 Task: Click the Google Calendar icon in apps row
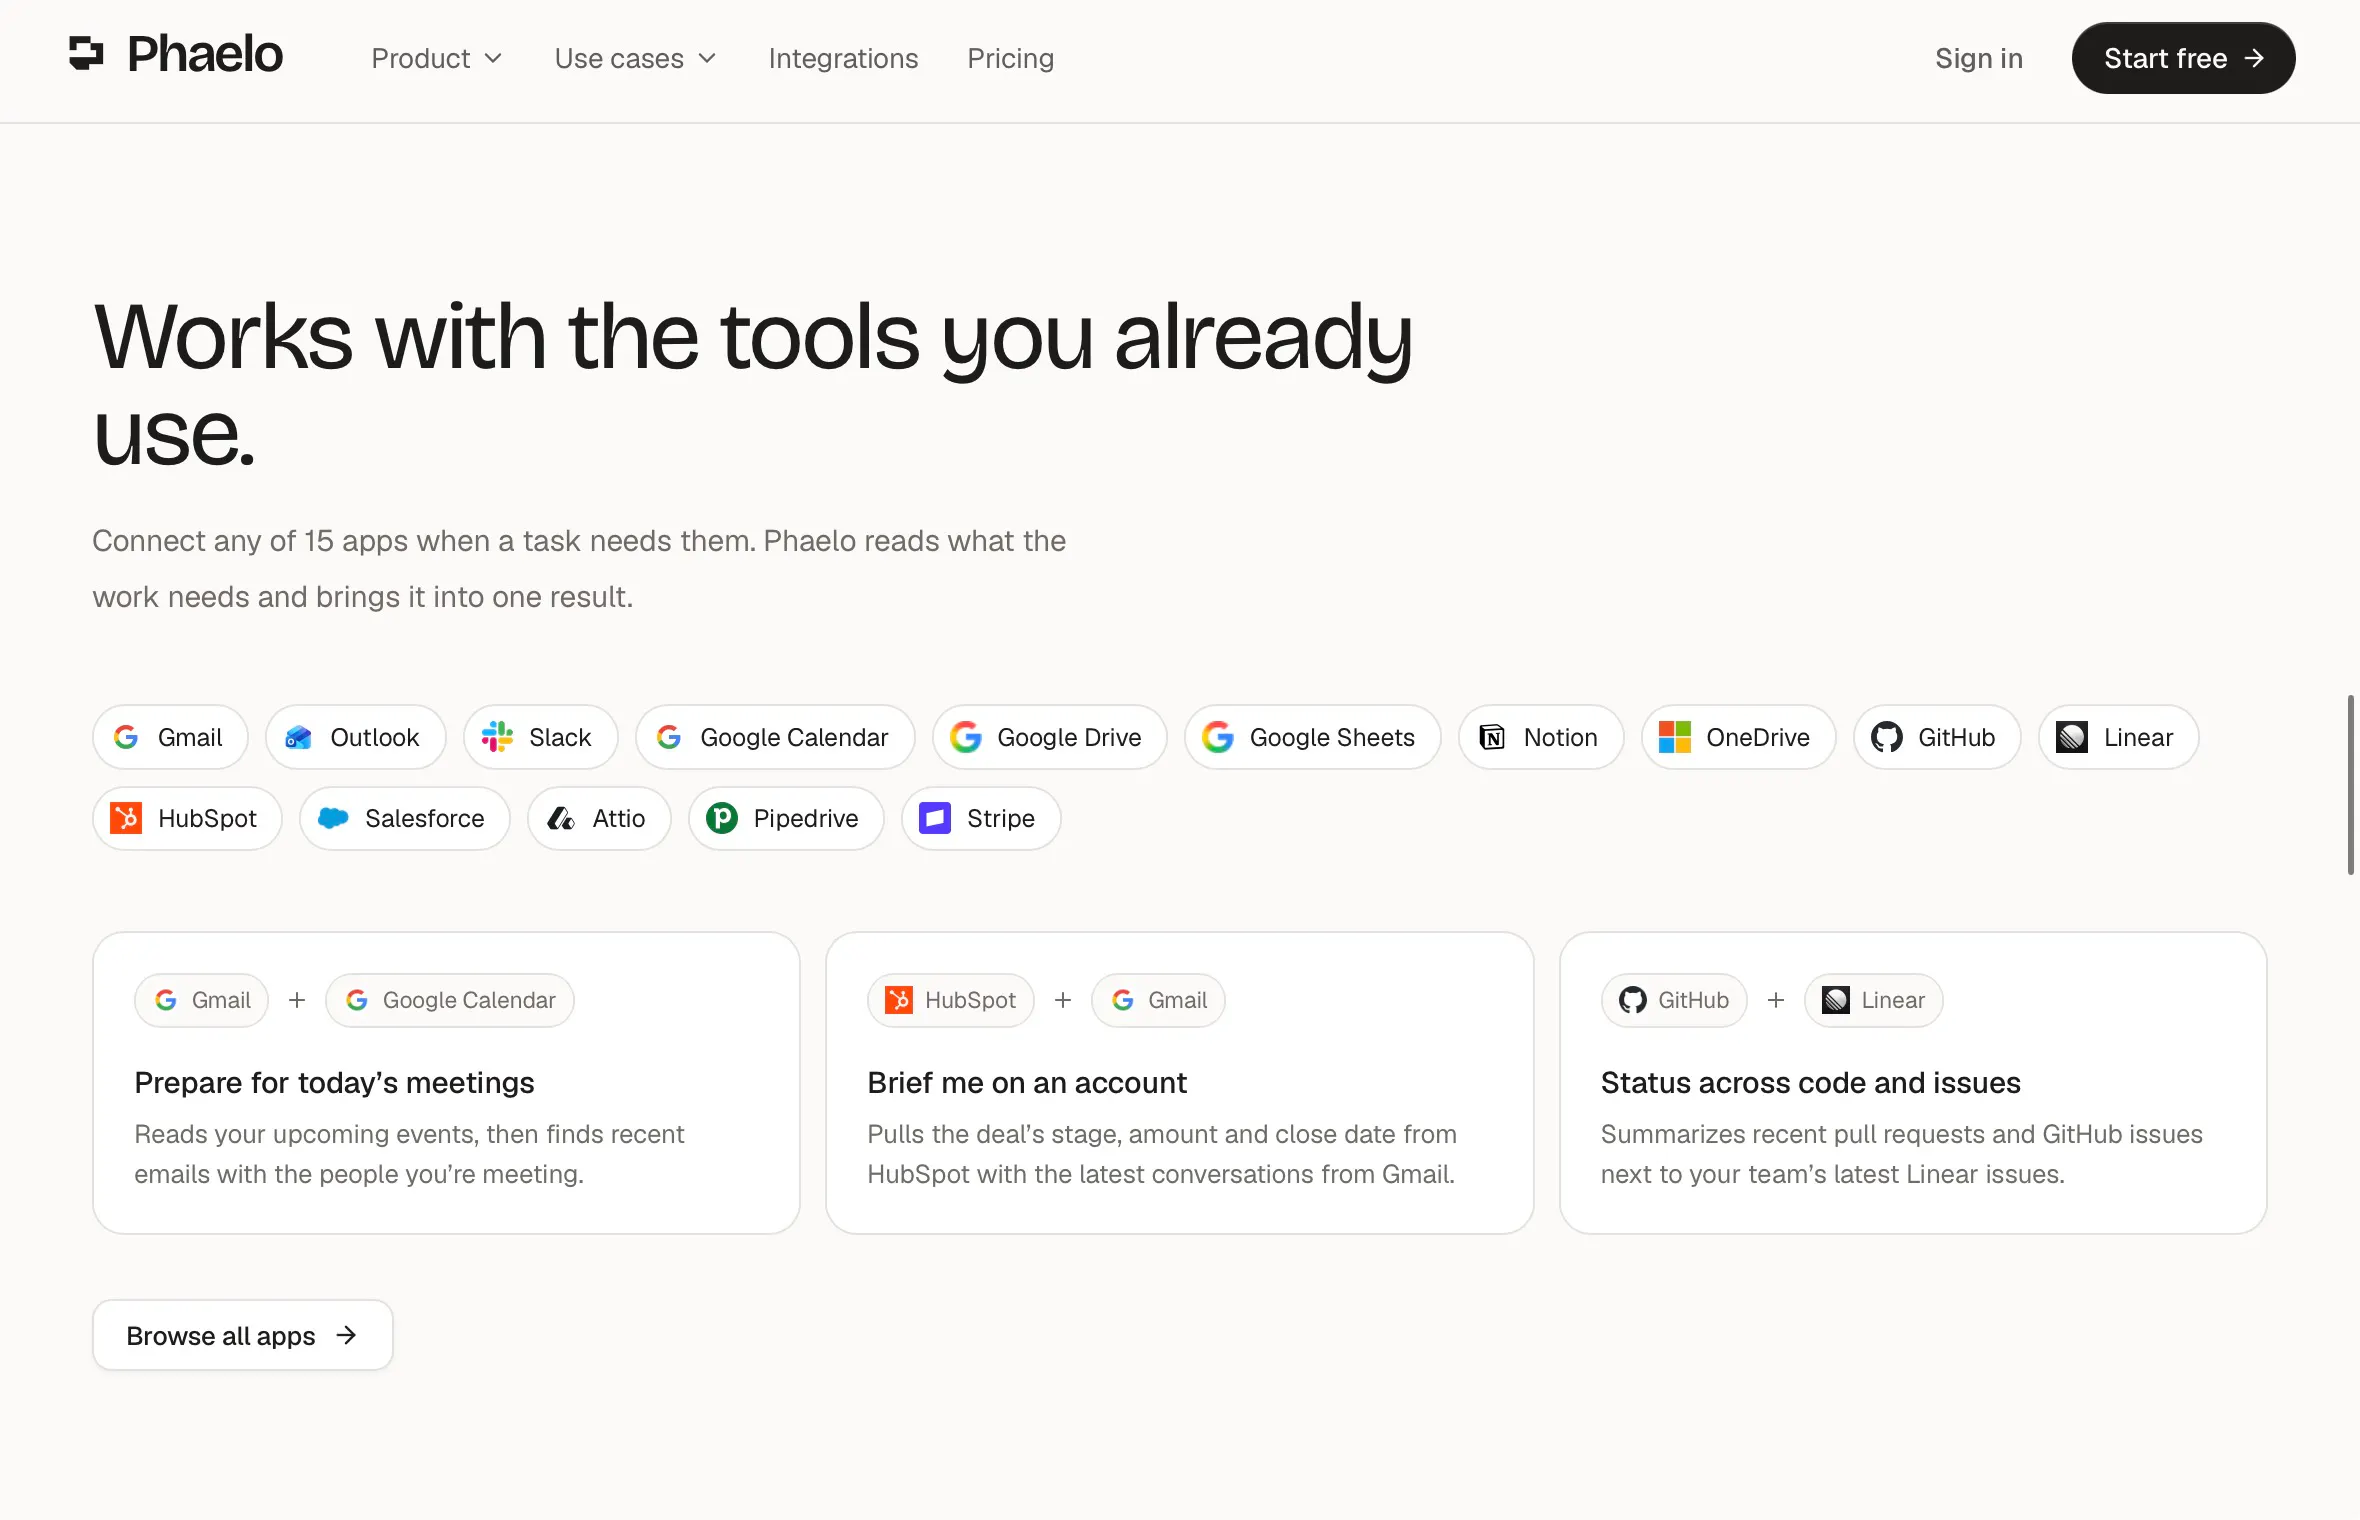point(669,737)
